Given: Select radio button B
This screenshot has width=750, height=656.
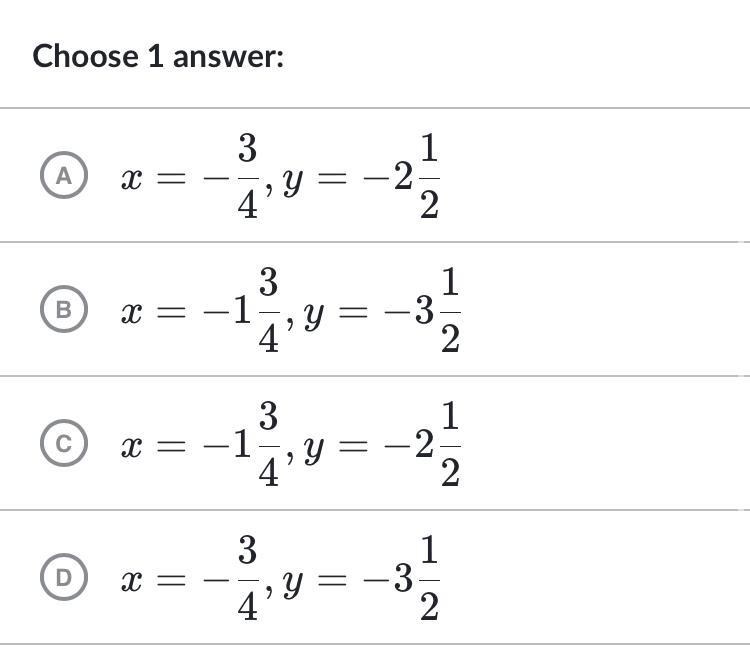Looking at the screenshot, I should coord(64,309).
